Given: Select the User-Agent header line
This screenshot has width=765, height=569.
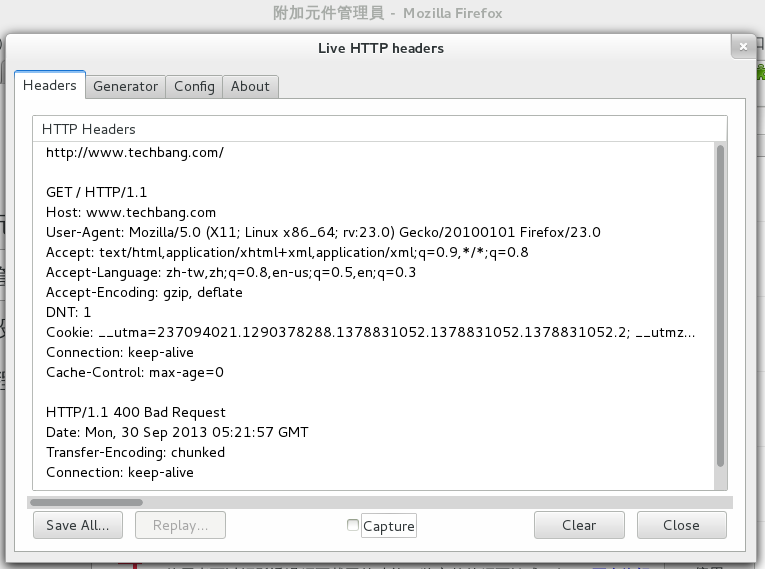Looking at the screenshot, I should coord(323,232).
